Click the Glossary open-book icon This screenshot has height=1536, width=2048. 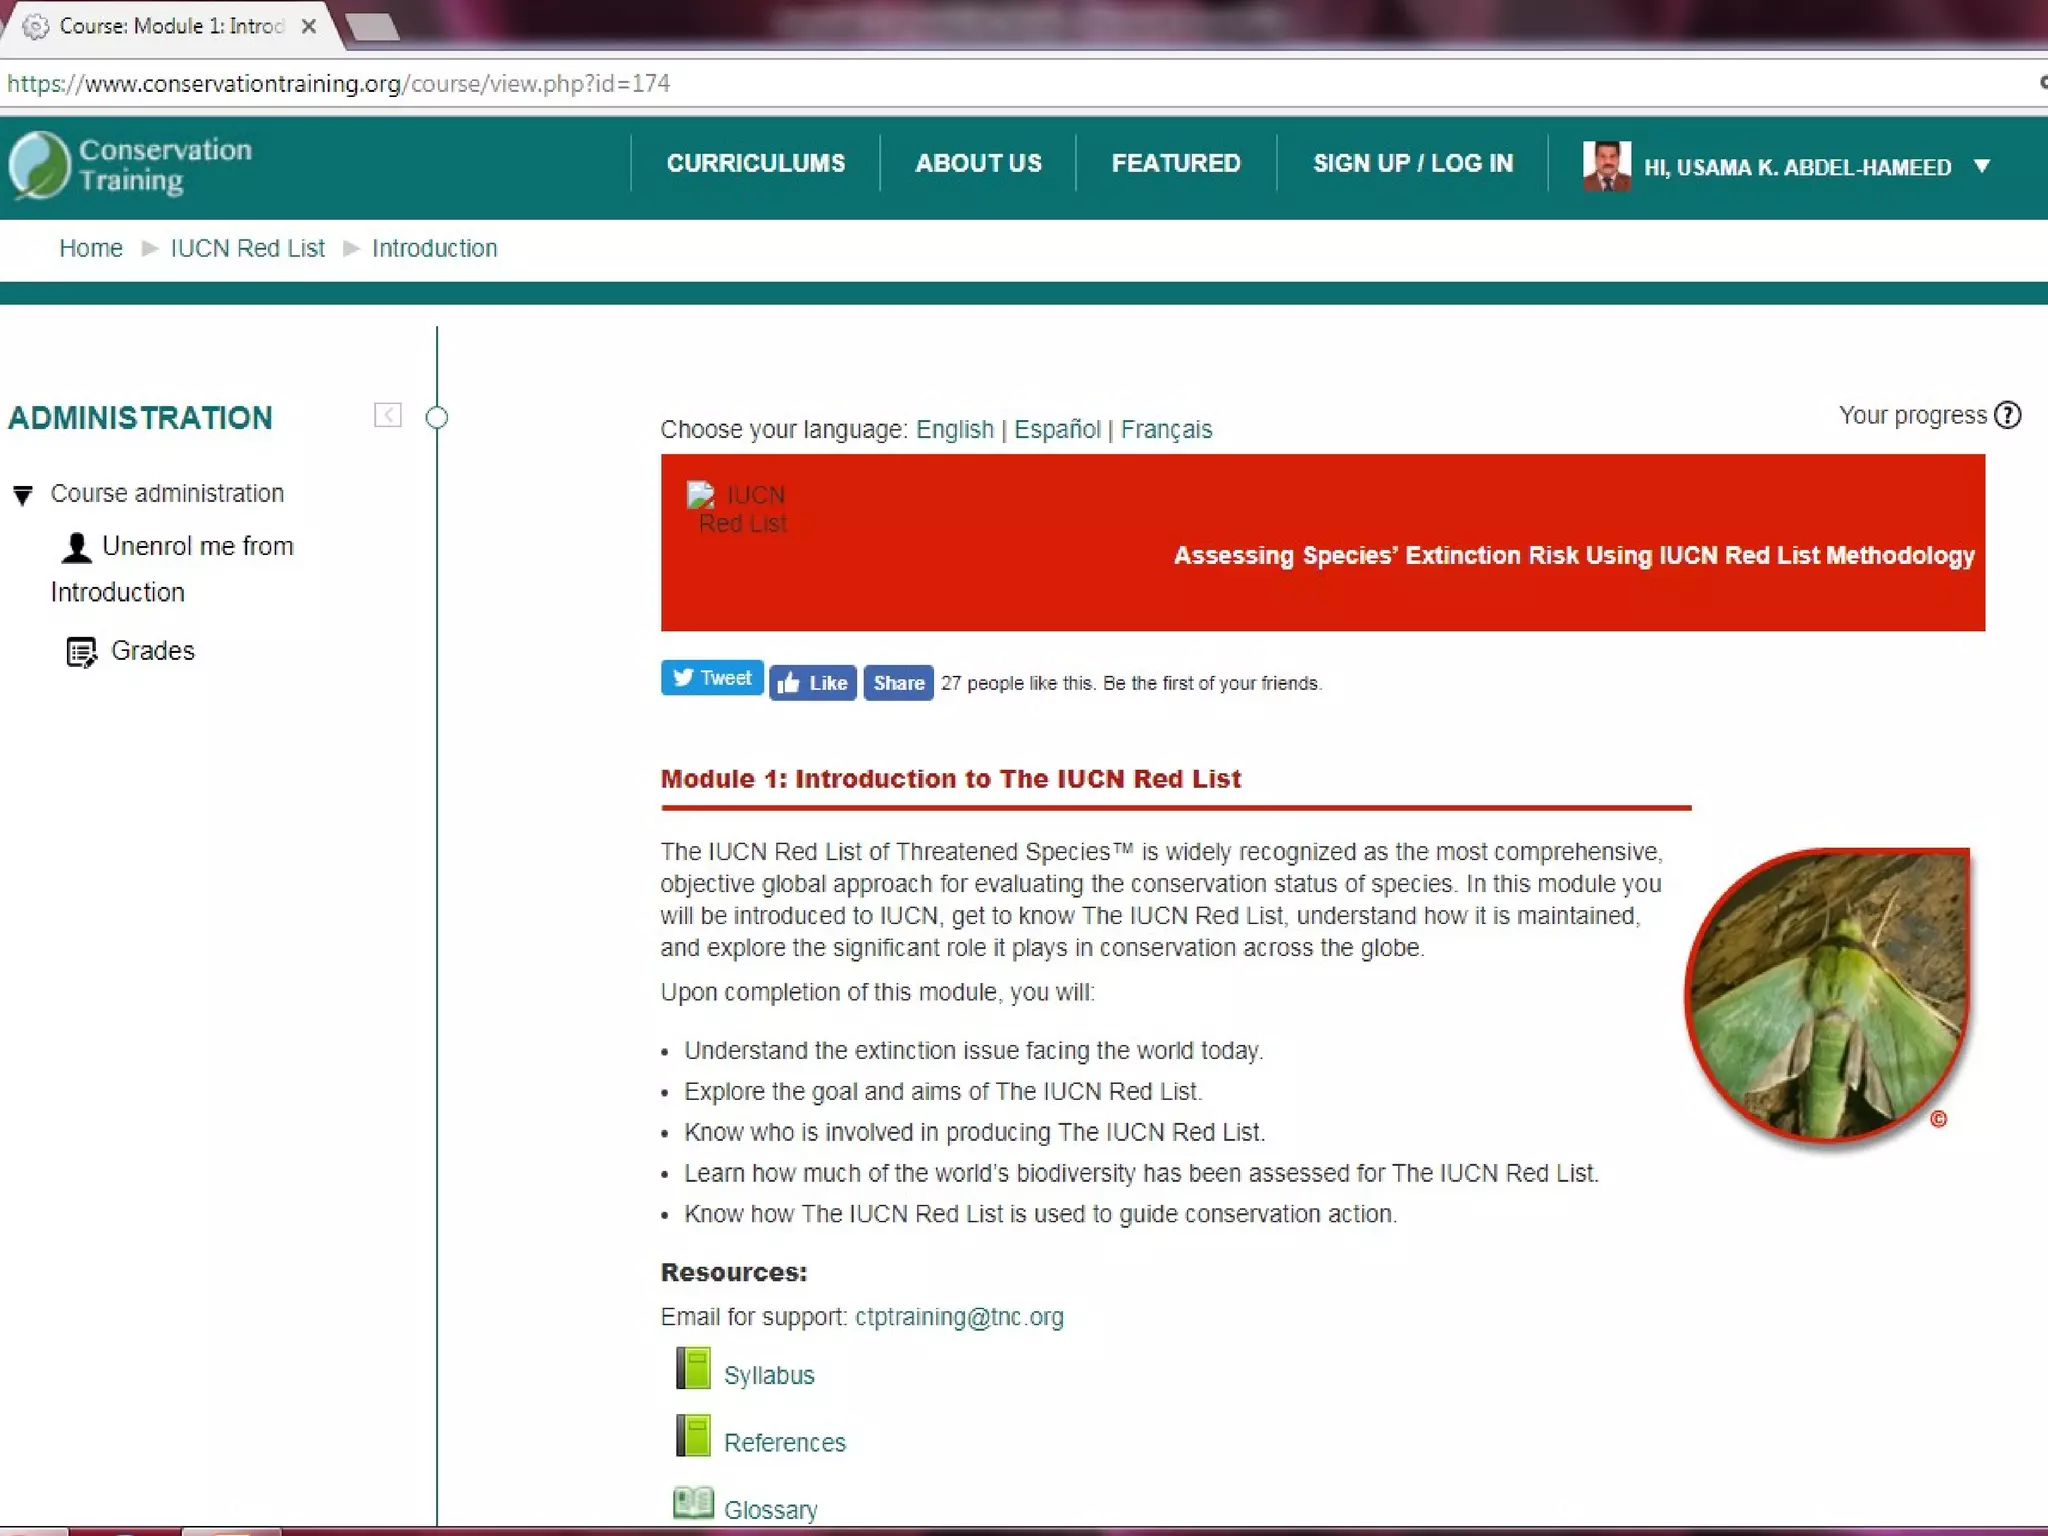coord(693,1502)
